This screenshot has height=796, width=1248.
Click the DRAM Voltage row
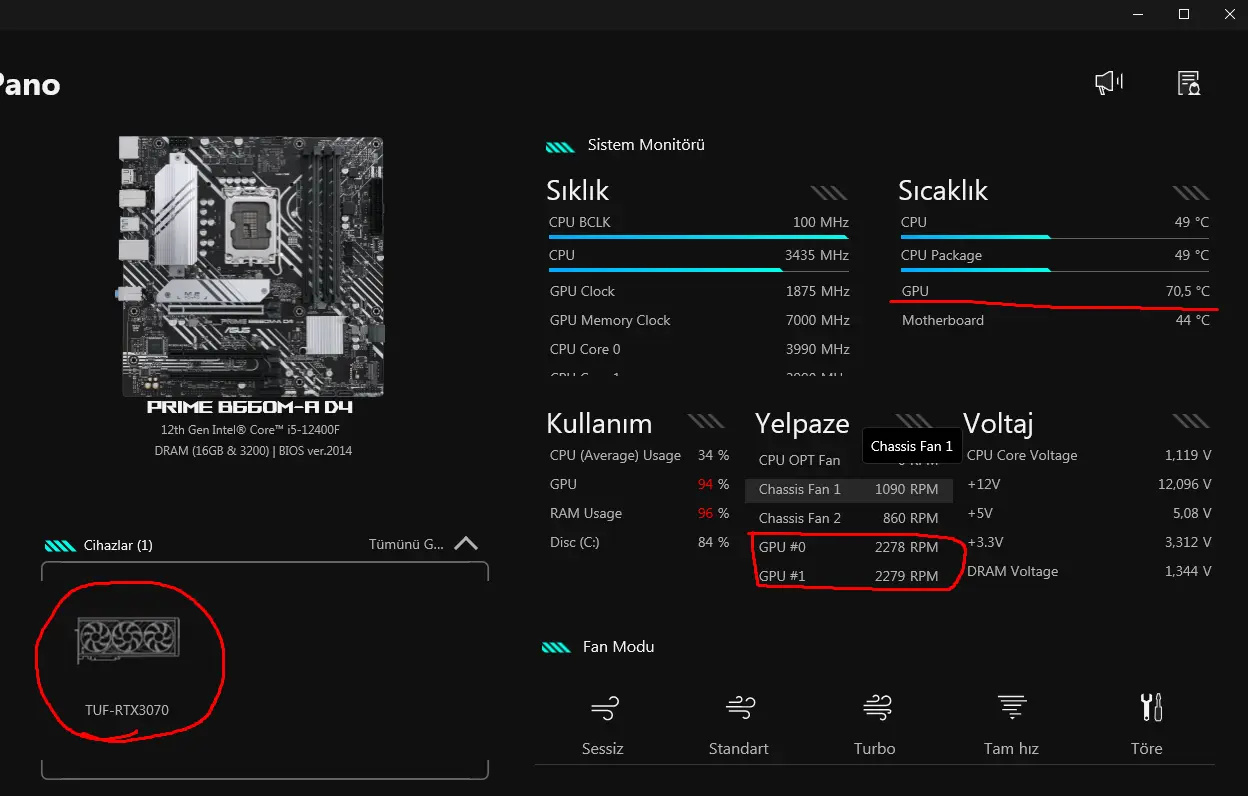pos(1089,572)
